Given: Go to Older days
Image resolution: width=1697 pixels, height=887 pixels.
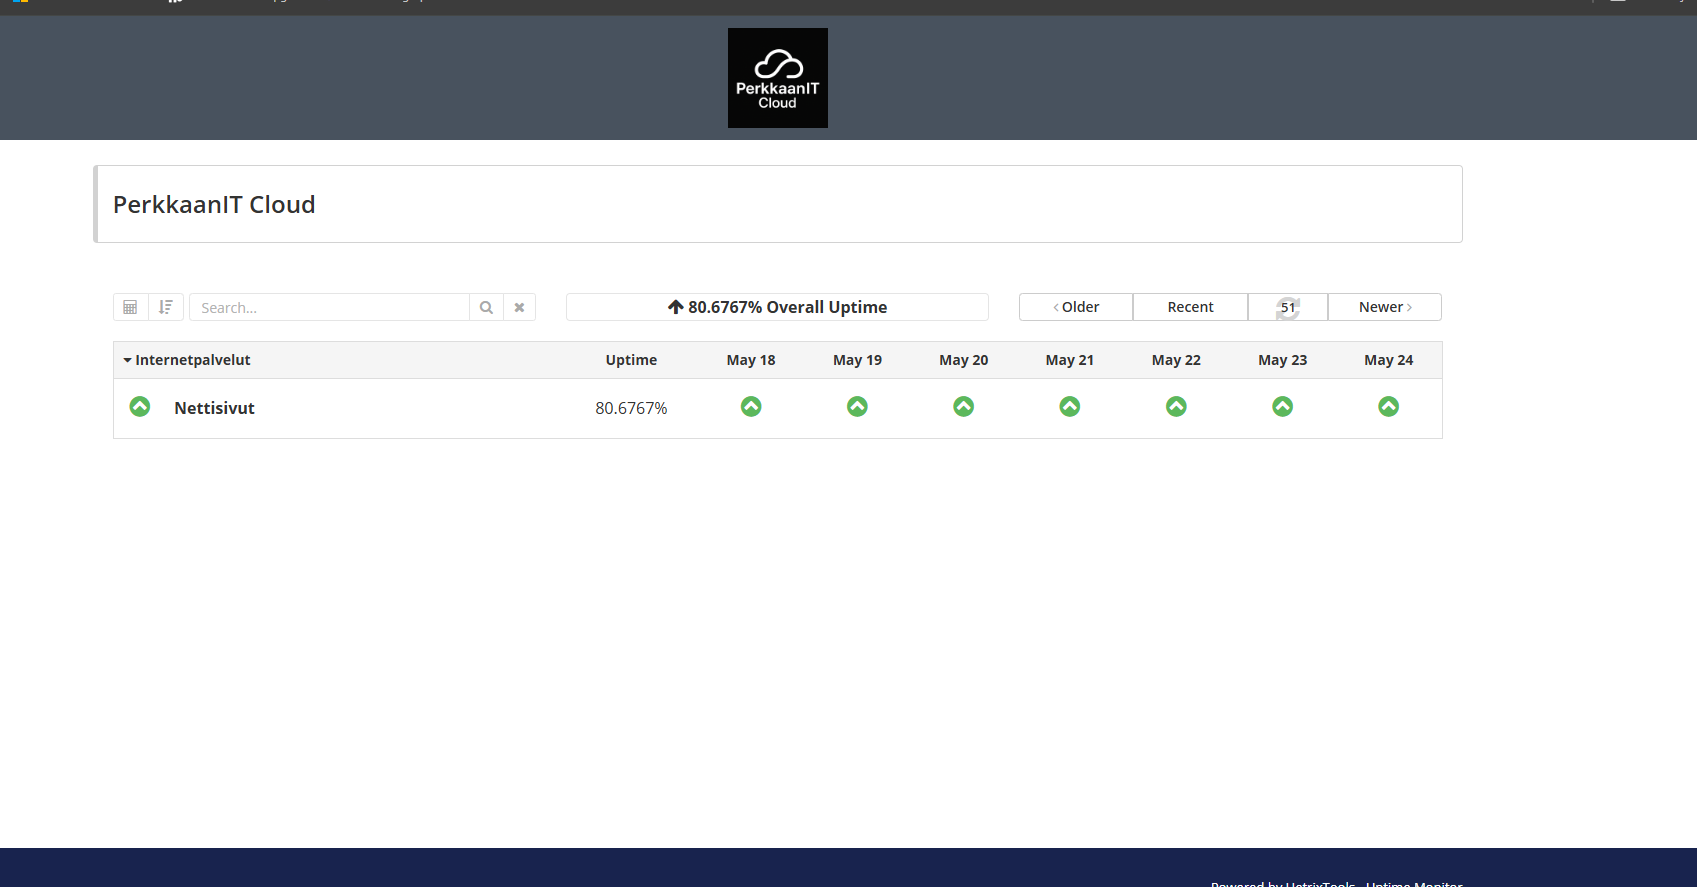Looking at the screenshot, I should pos(1076,307).
